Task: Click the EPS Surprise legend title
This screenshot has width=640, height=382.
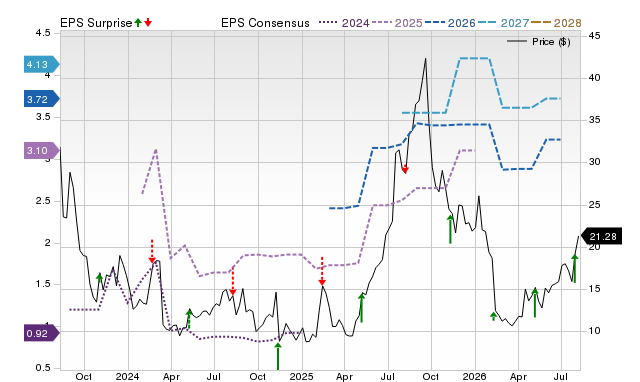Action: (x=96, y=23)
